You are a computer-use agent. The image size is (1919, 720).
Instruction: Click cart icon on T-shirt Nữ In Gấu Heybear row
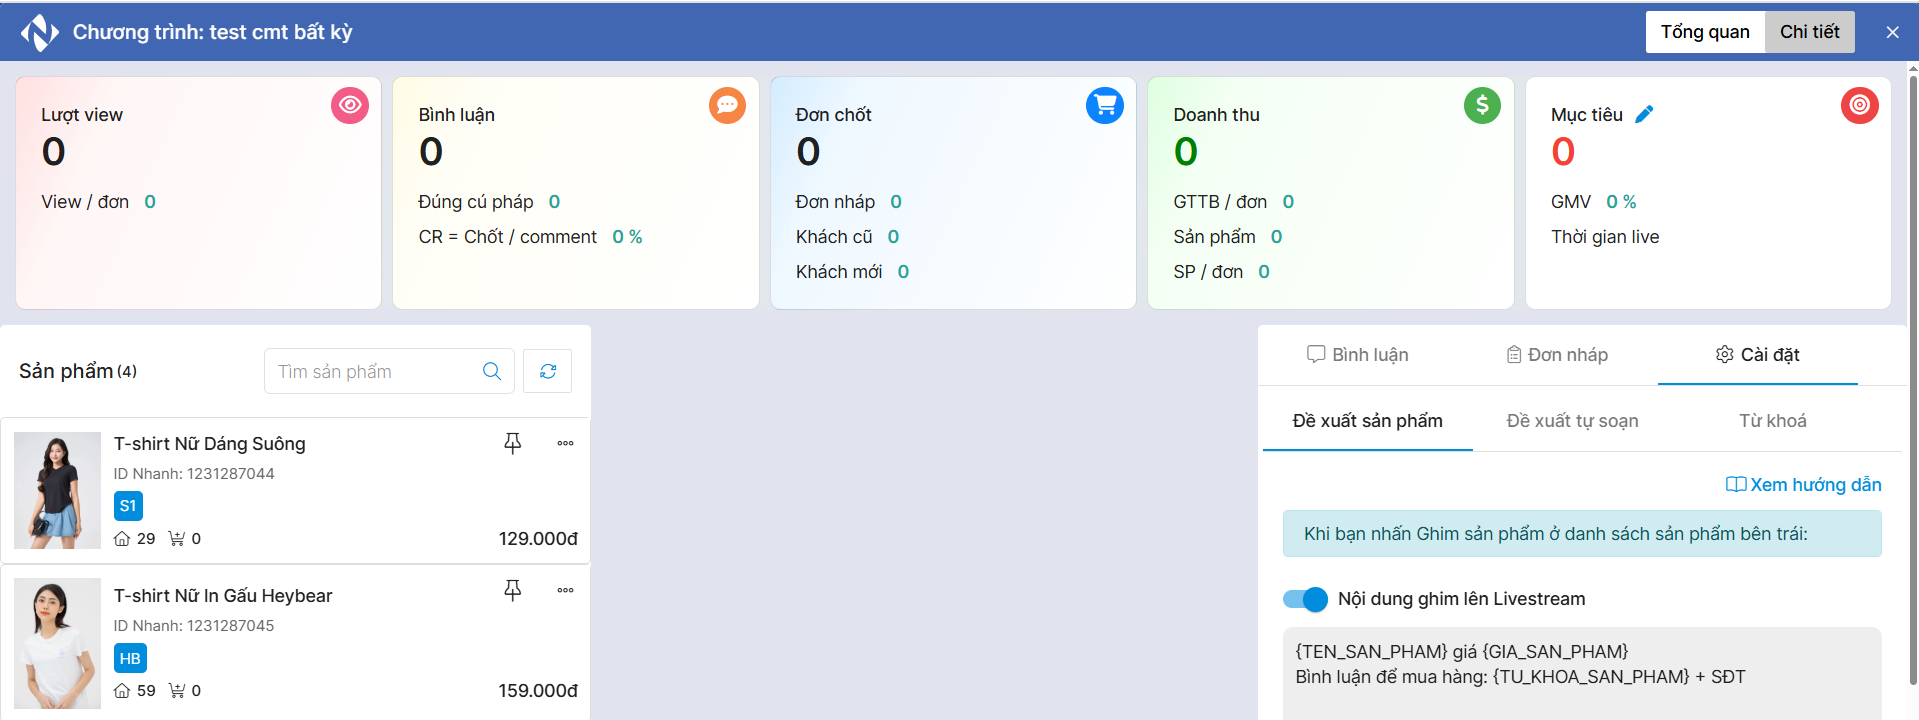pyautogui.click(x=177, y=690)
